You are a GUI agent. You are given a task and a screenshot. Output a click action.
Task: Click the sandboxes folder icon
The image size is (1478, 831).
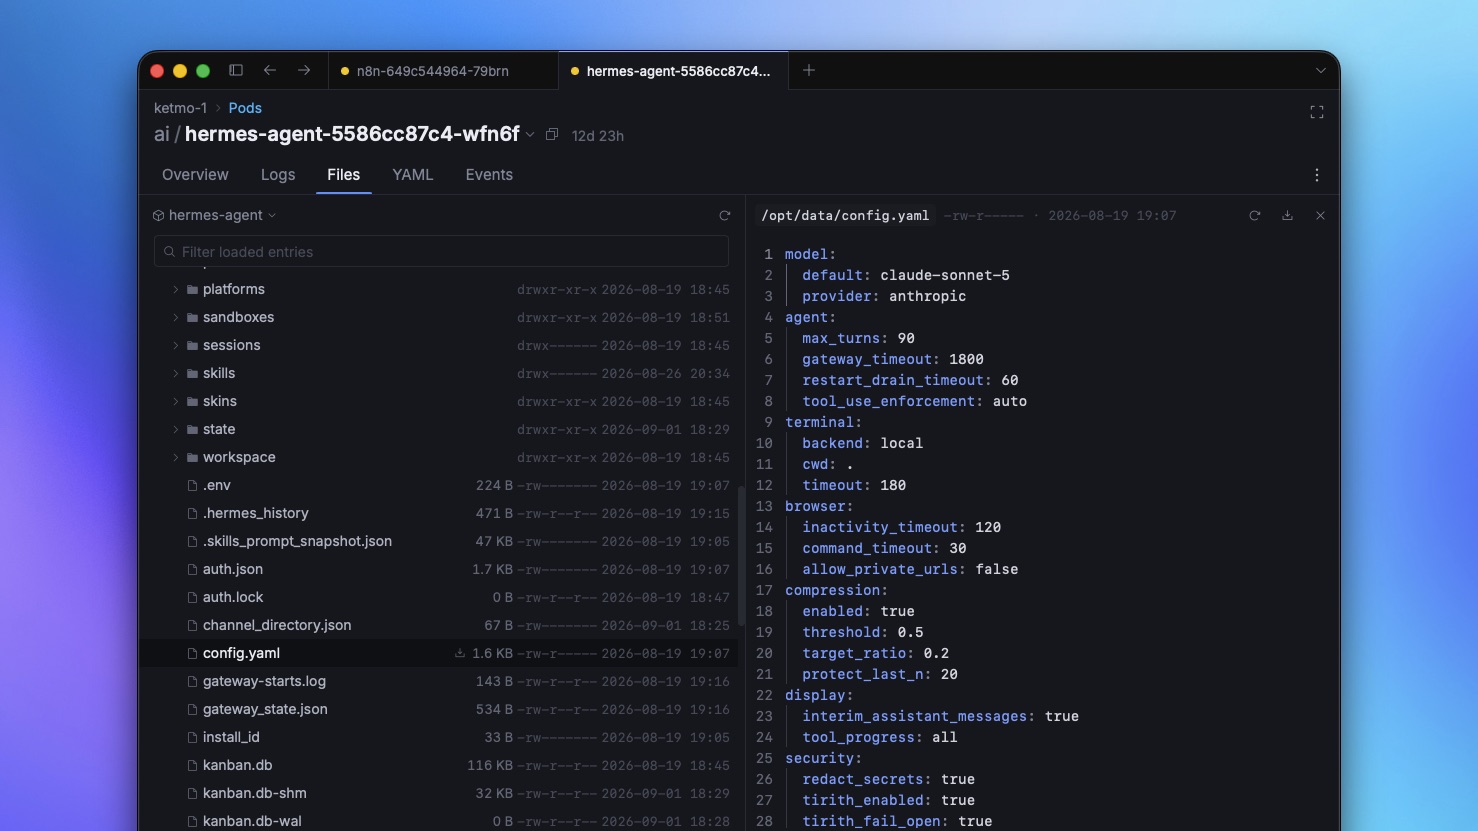pyautogui.click(x=192, y=317)
